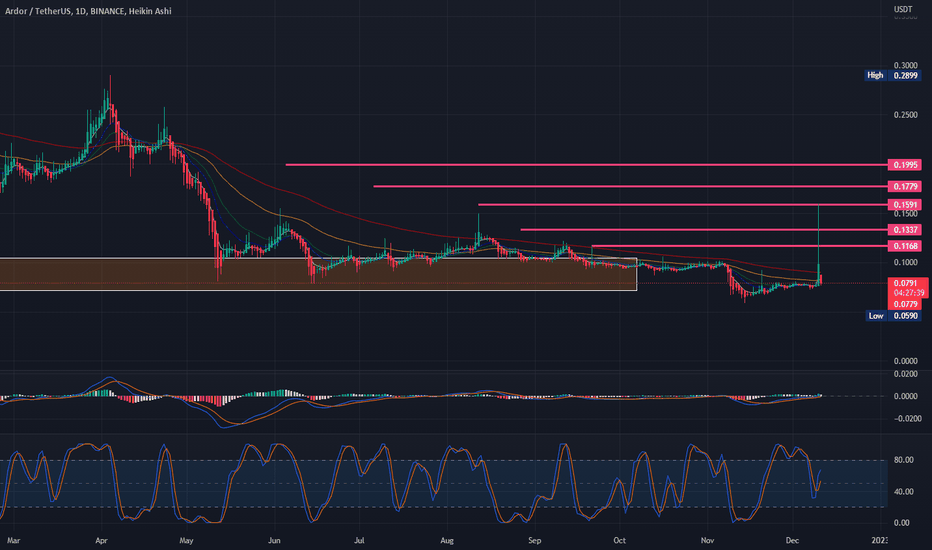Click the 0.0779 price label
This screenshot has height=550, width=932.
(905, 304)
